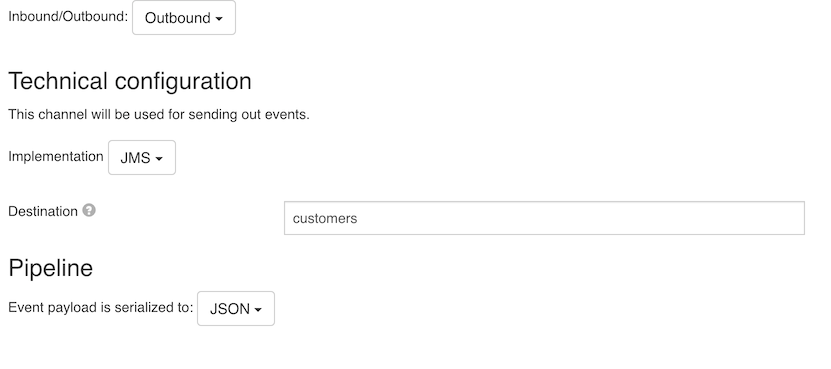Select the JMS text inside the button
831x369 pixels.
135,158
